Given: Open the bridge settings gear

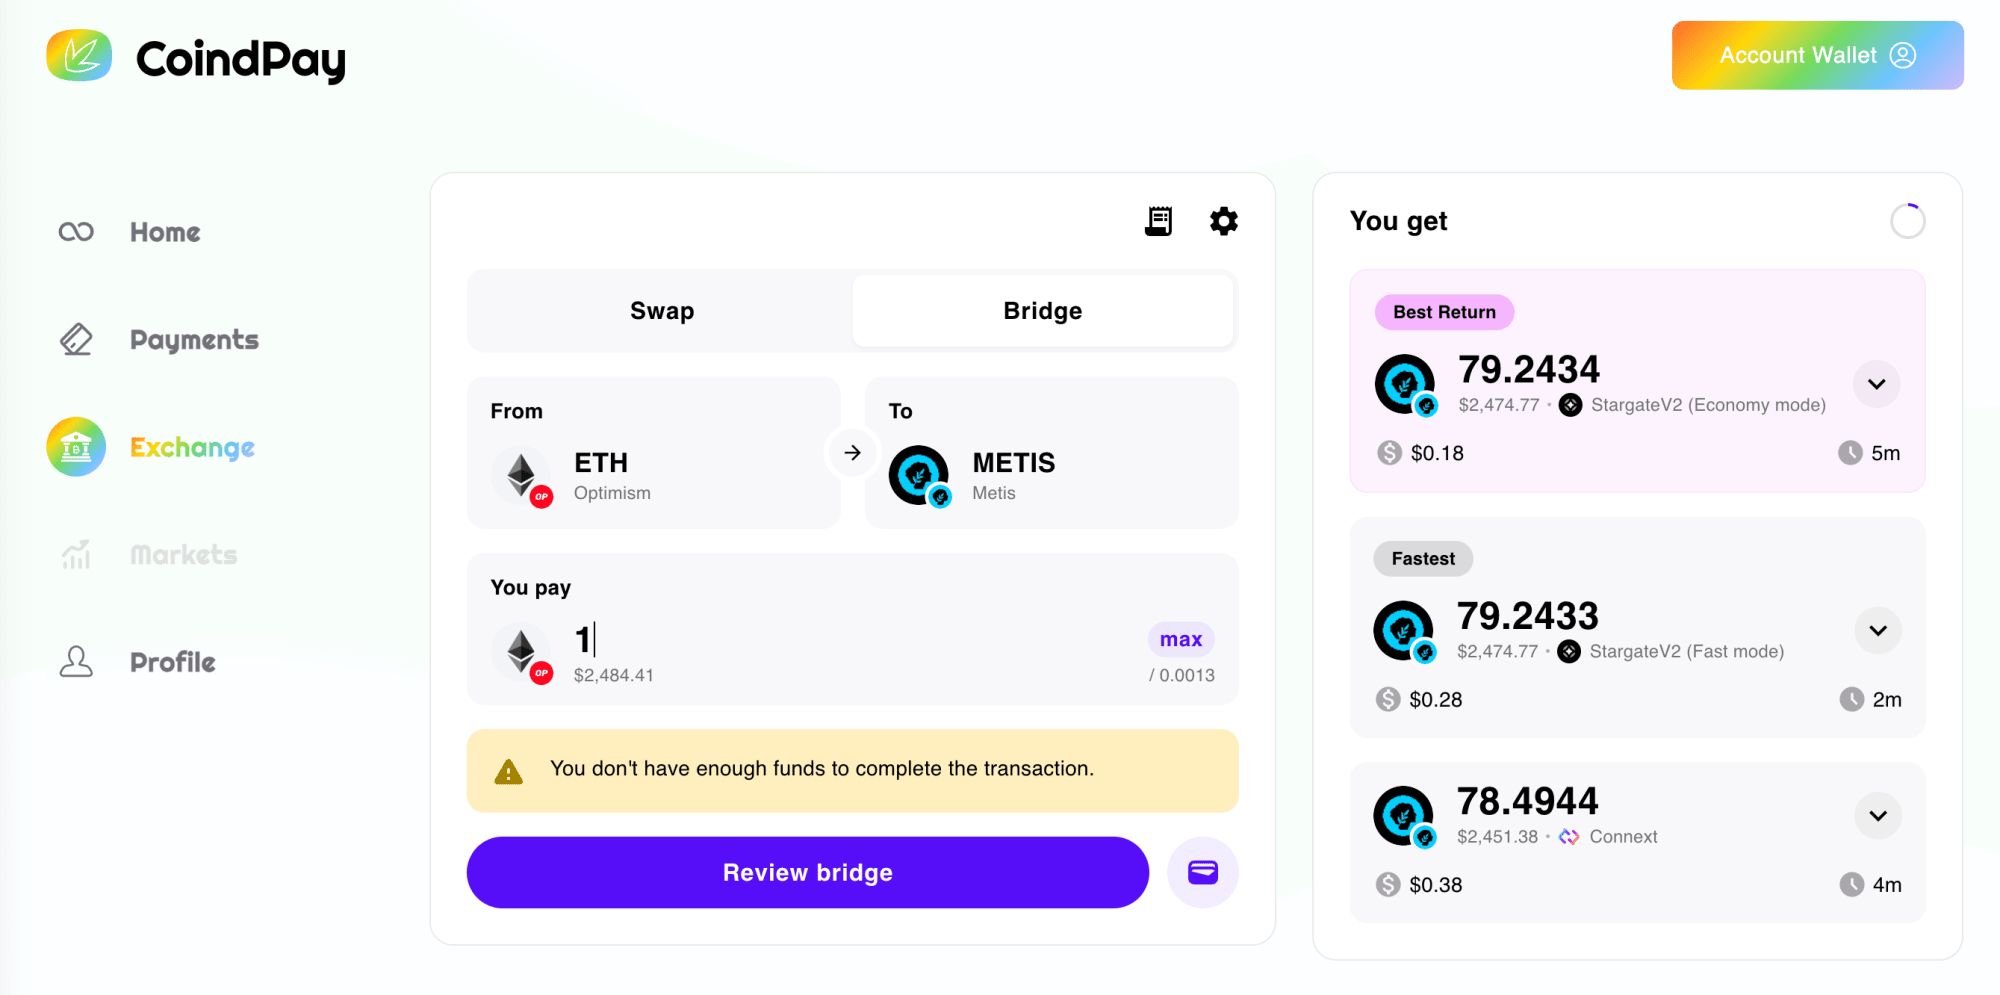Looking at the screenshot, I should click(x=1224, y=221).
